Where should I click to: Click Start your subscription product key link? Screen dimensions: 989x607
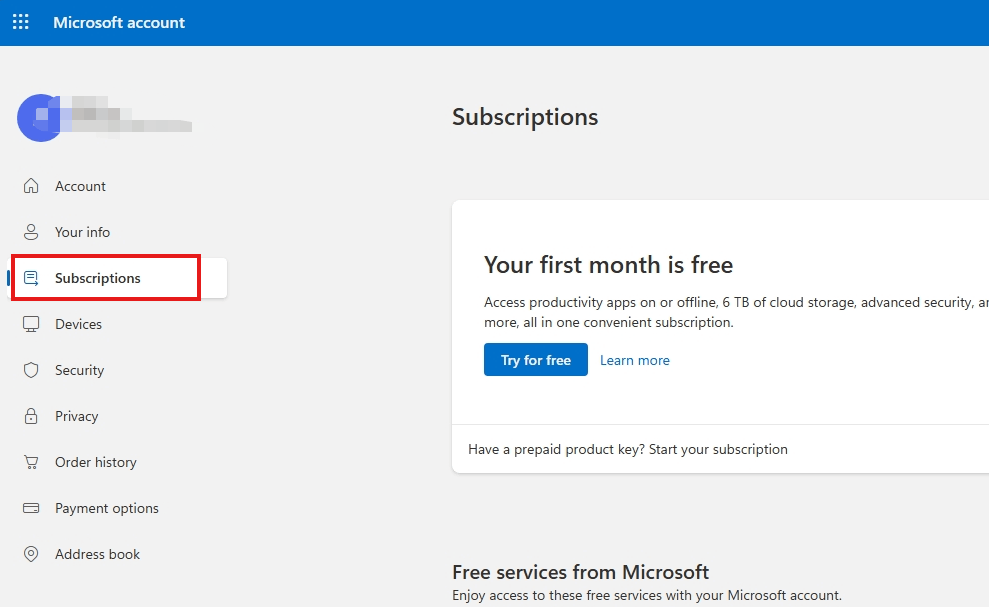pos(718,449)
